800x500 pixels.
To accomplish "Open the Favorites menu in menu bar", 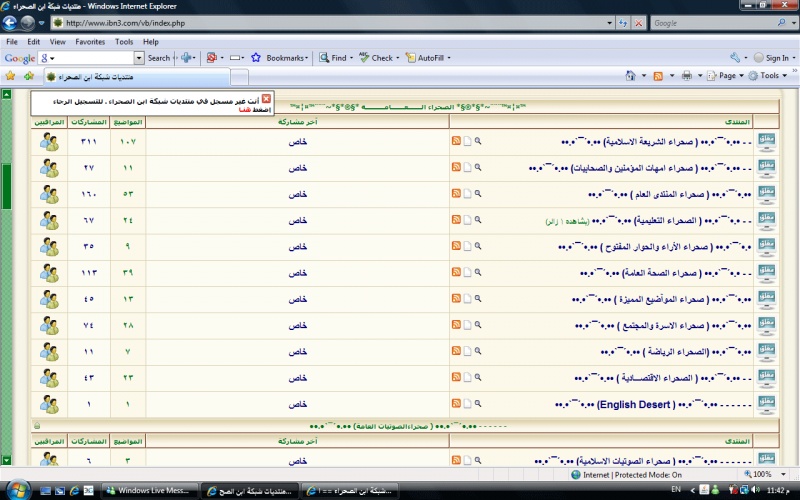I will (x=89, y=42).
